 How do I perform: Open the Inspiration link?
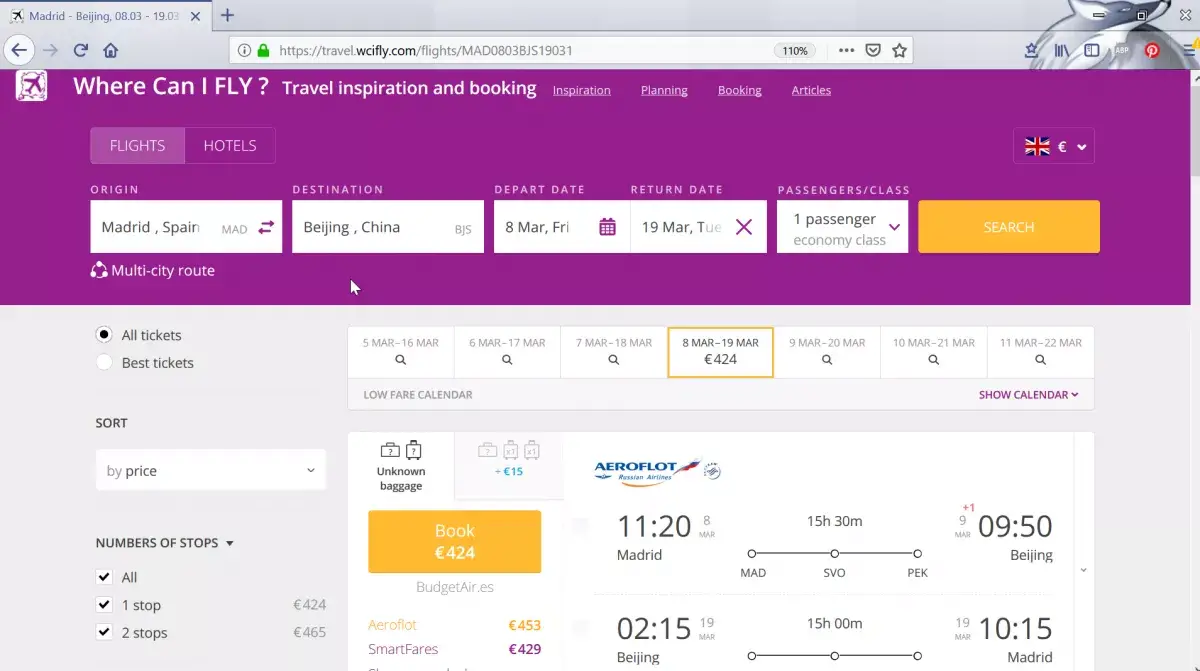(582, 90)
